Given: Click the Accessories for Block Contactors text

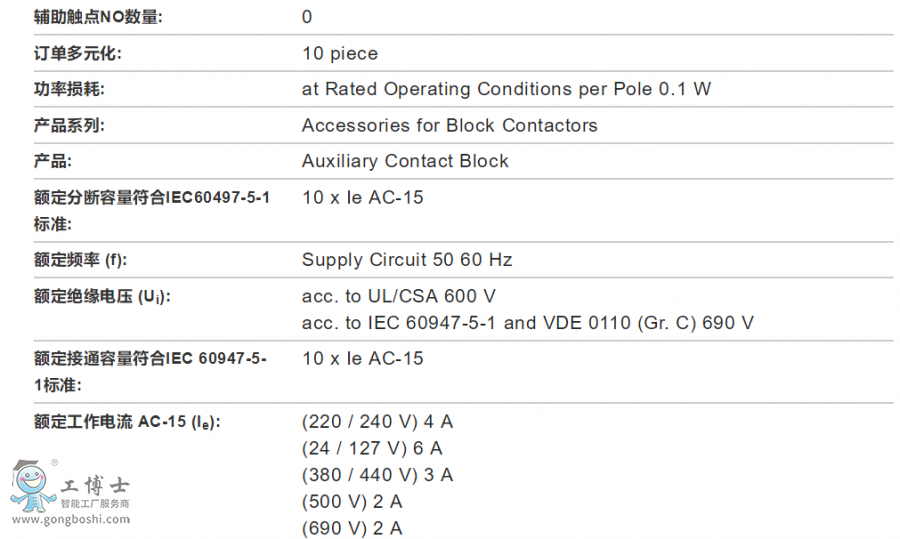Looking at the screenshot, I should (x=449, y=125).
